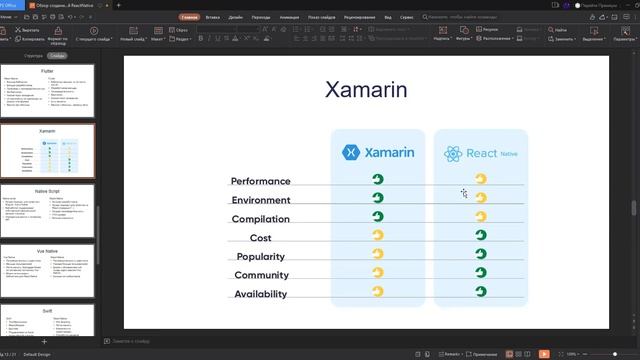Viewport: 640px width, 360px height.
Task: Open a new document tab plus button
Action: (119, 5)
